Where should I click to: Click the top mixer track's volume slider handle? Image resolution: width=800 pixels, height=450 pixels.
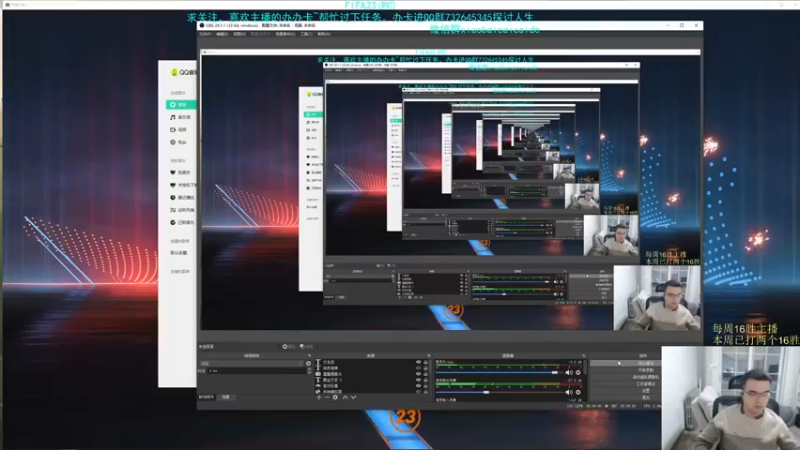coord(554,372)
